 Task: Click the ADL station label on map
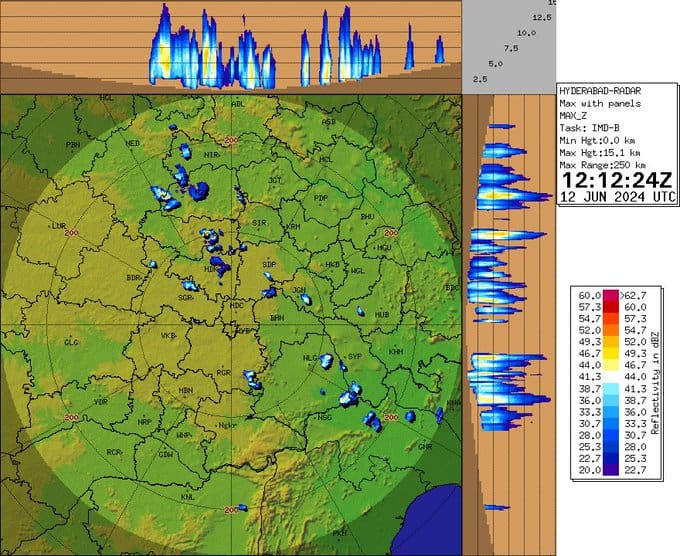238,104
